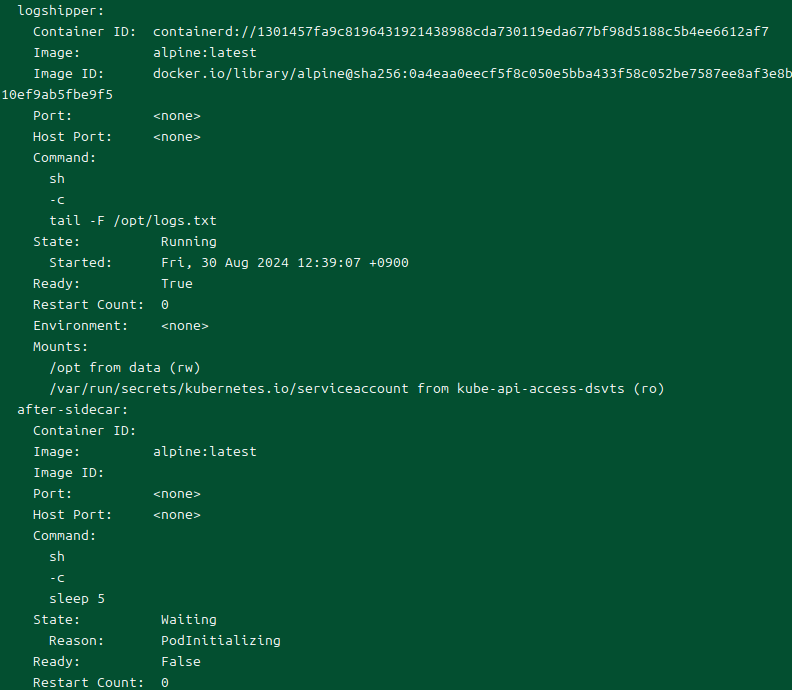Click the Running state value

(x=188, y=241)
